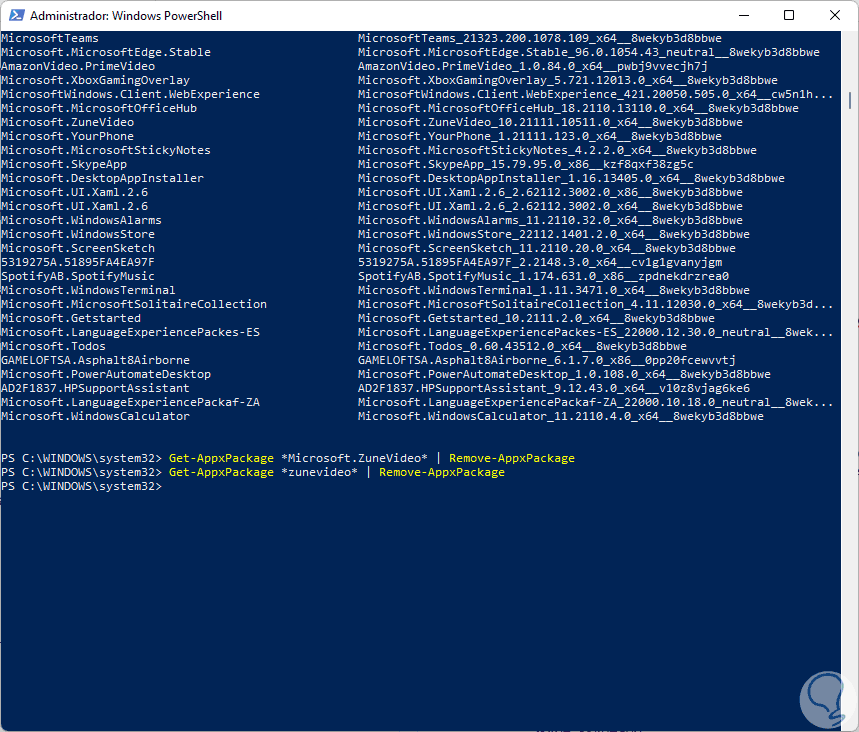Select XboxGamingOverlay_5.721.12013.0 full name
Image resolution: width=859 pixels, height=732 pixels.
(x=568, y=80)
